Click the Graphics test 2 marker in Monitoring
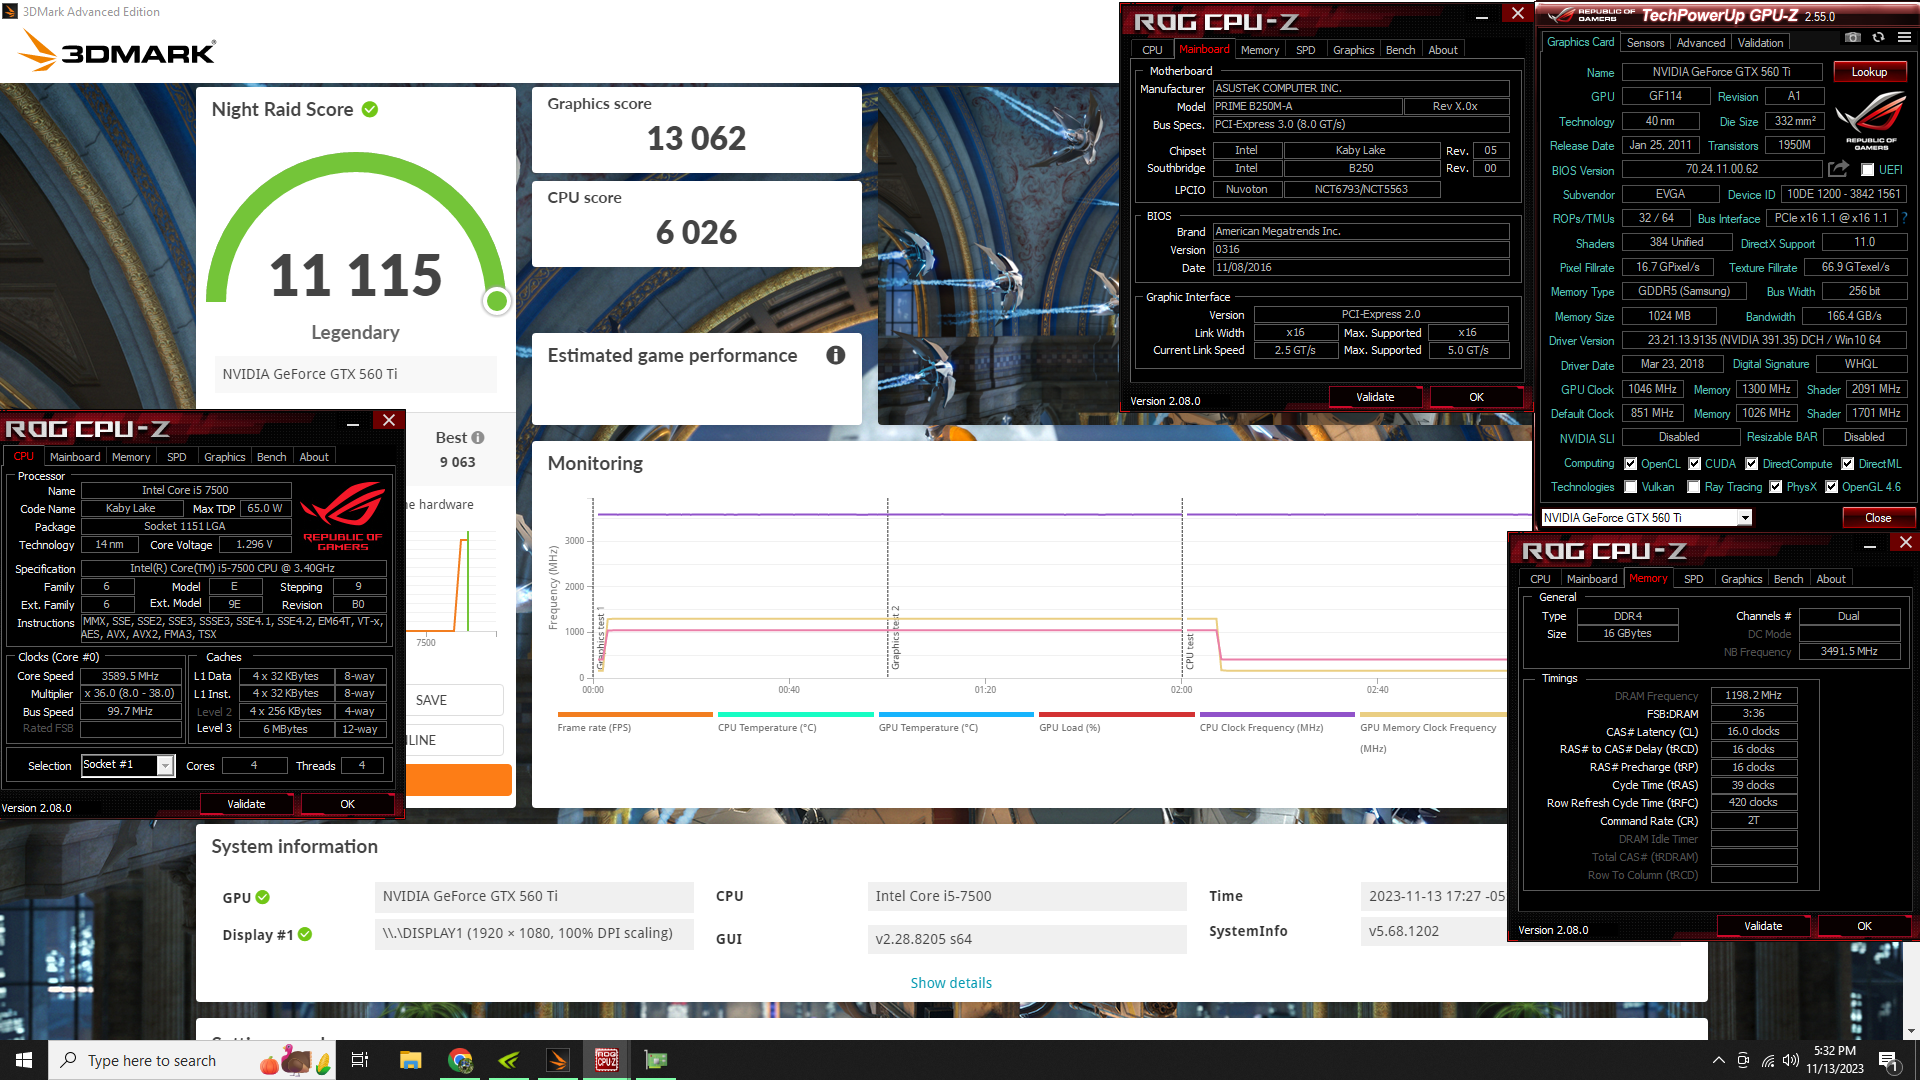This screenshot has width=1920, height=1080. point(896,637)
